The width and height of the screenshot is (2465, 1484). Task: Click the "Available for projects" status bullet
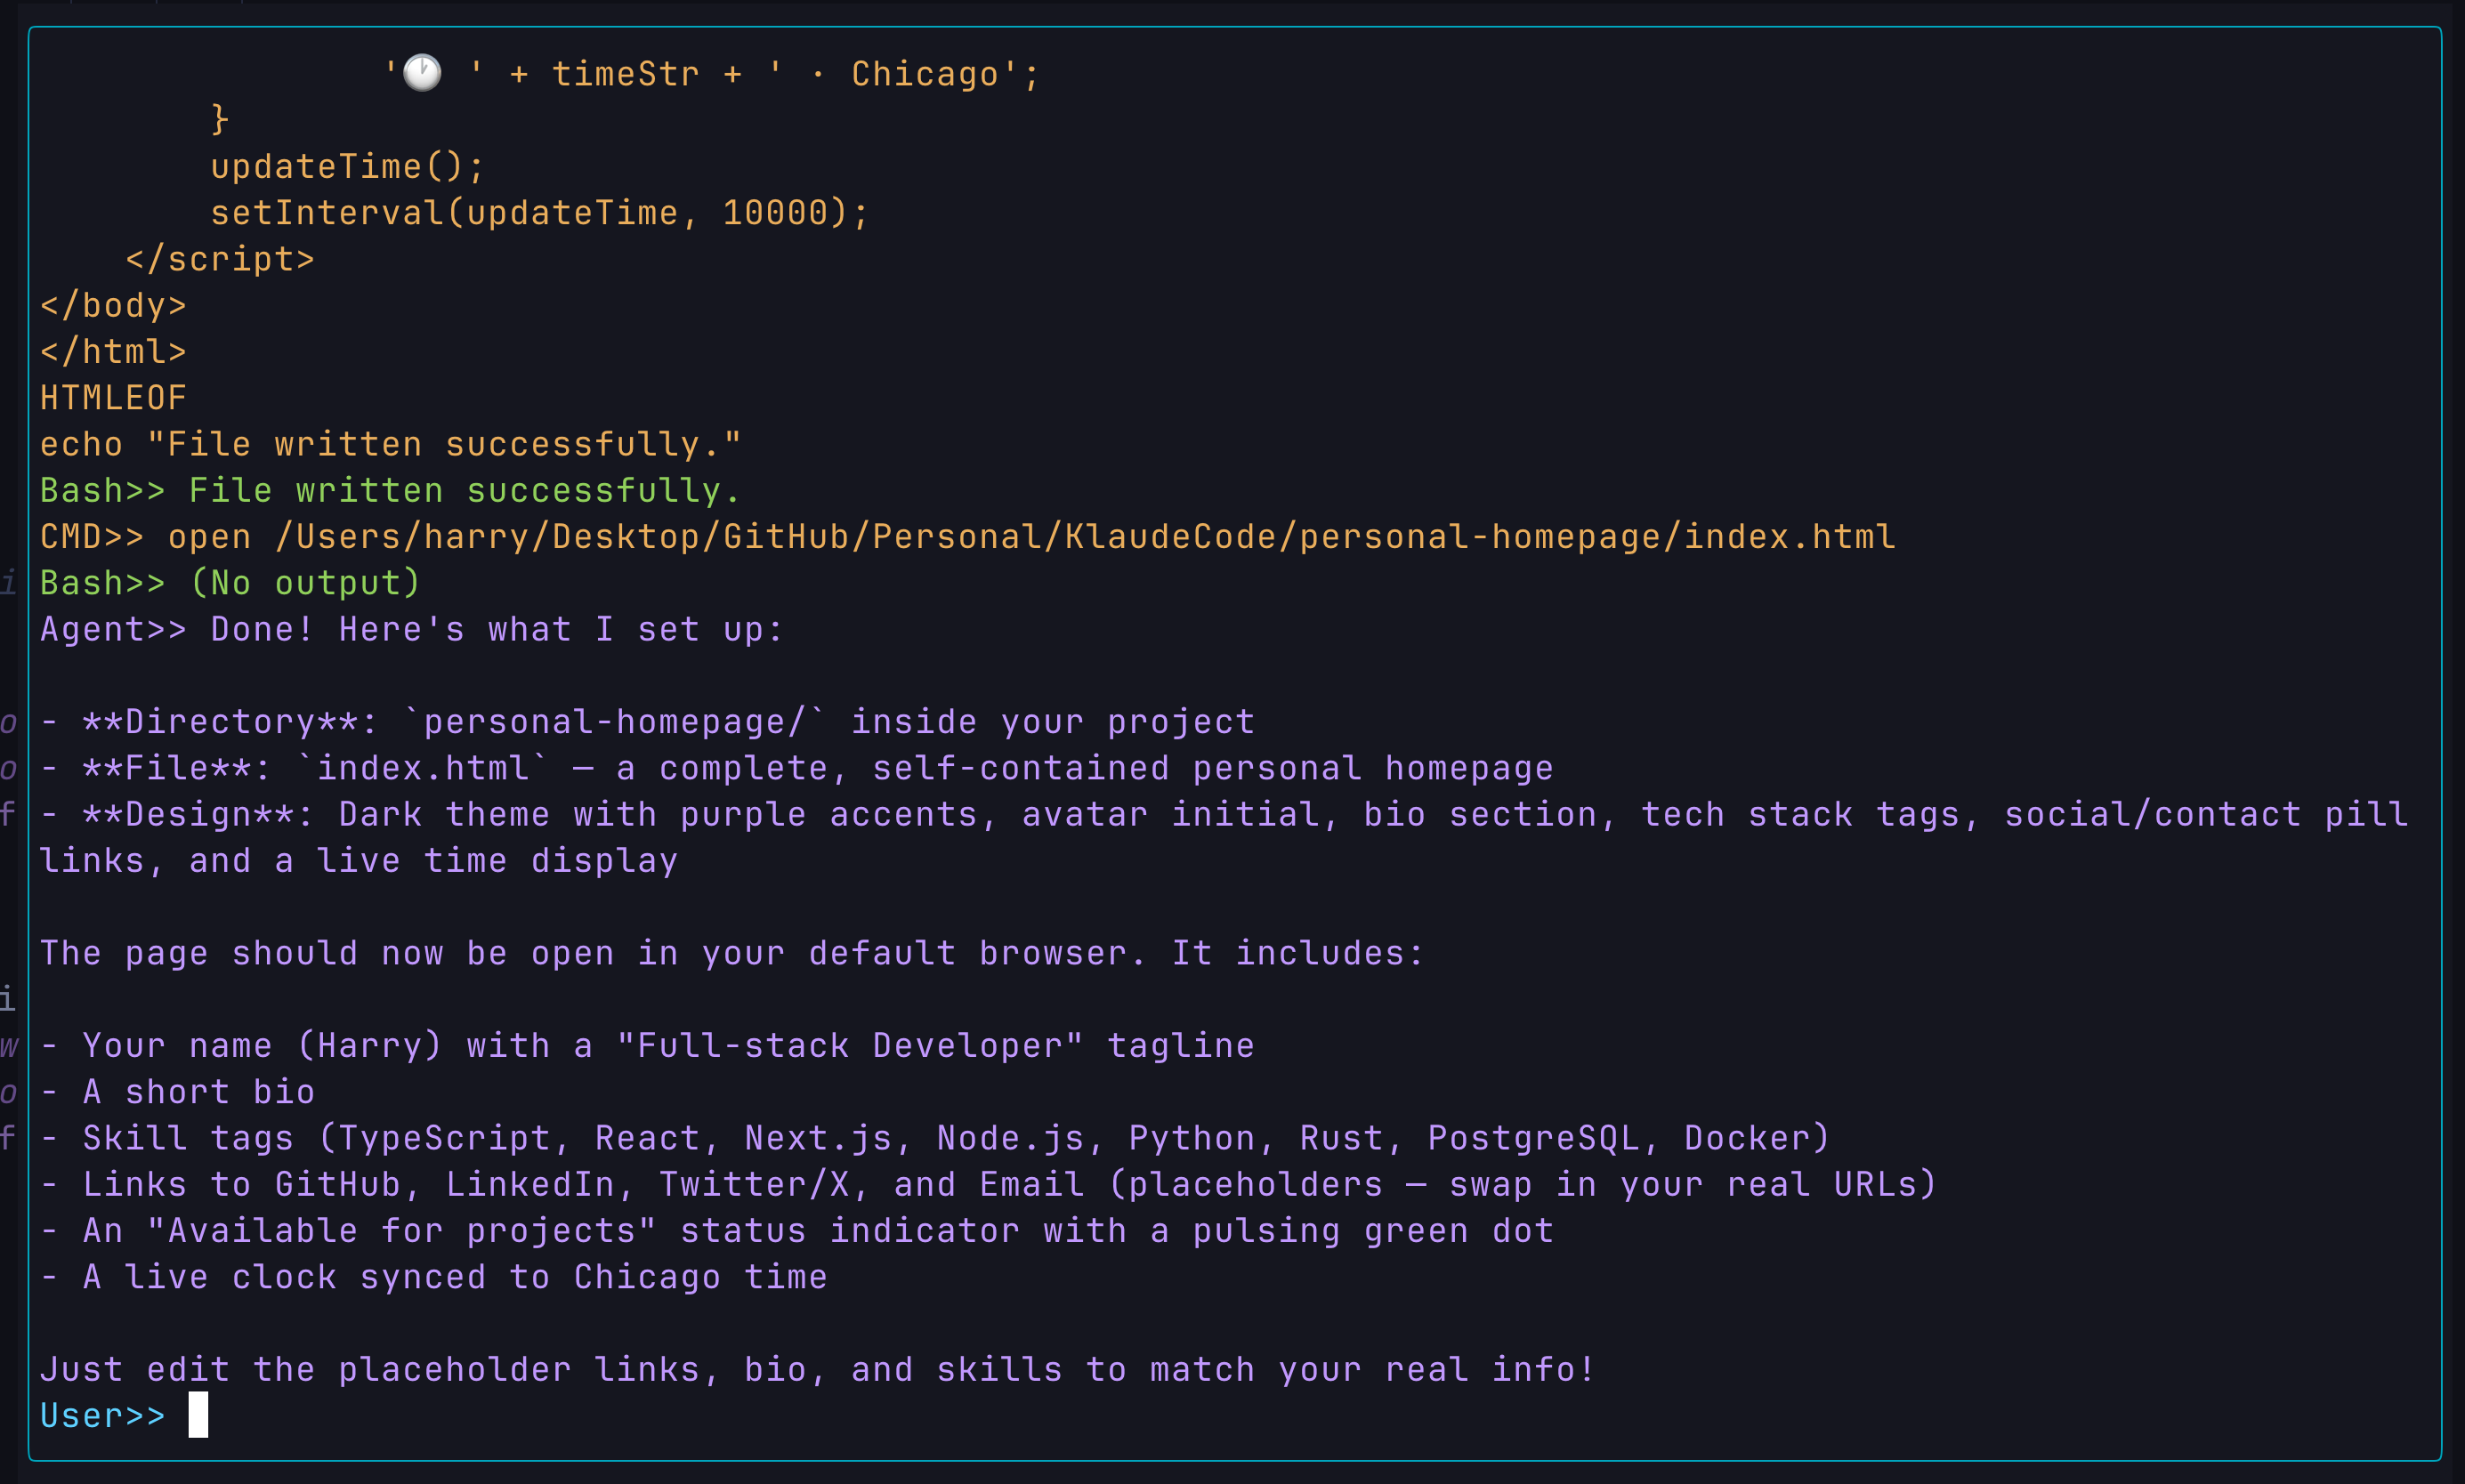click(x=797, y=1231)
